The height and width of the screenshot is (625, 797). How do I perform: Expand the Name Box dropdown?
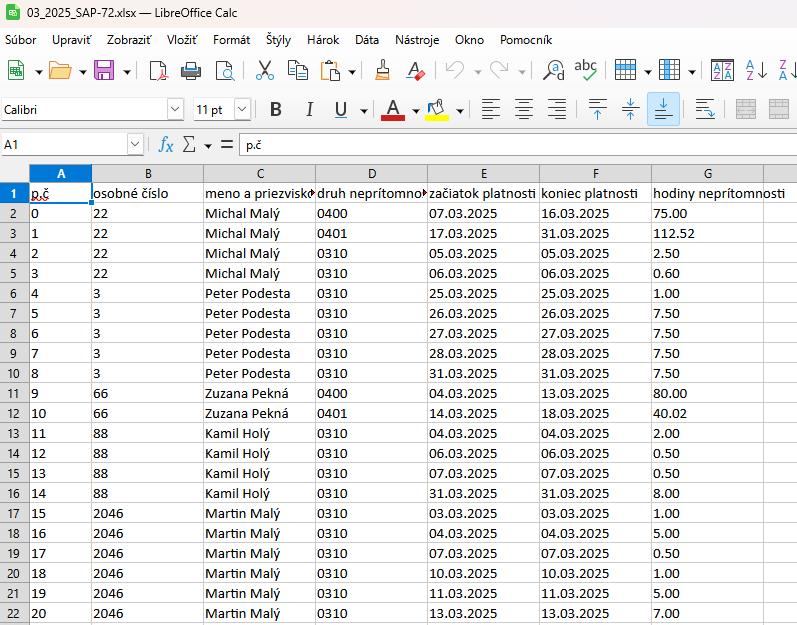click(135, 145)
